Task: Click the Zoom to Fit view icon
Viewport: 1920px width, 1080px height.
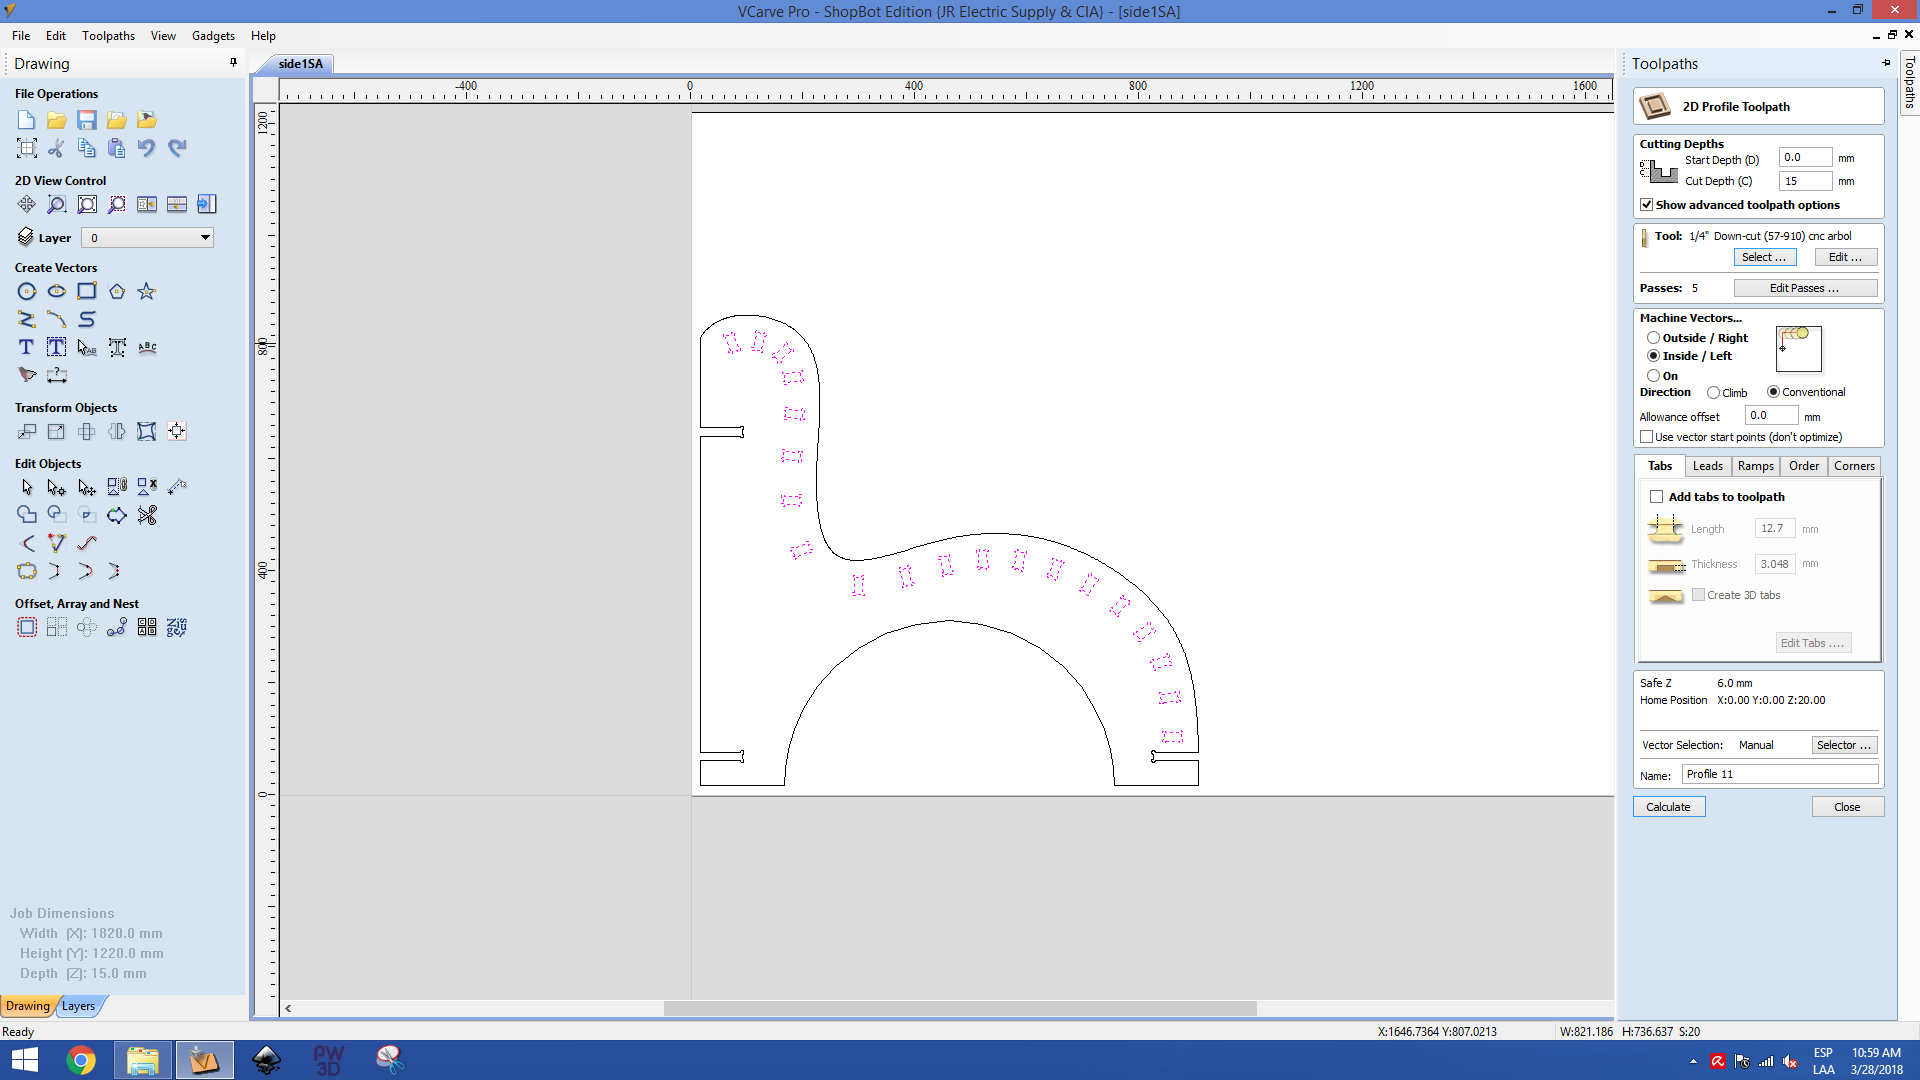Action: (x=87, y=204)
